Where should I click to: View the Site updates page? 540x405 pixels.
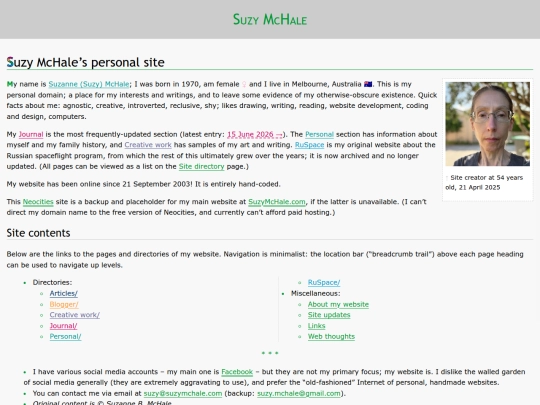pos(329,315)
